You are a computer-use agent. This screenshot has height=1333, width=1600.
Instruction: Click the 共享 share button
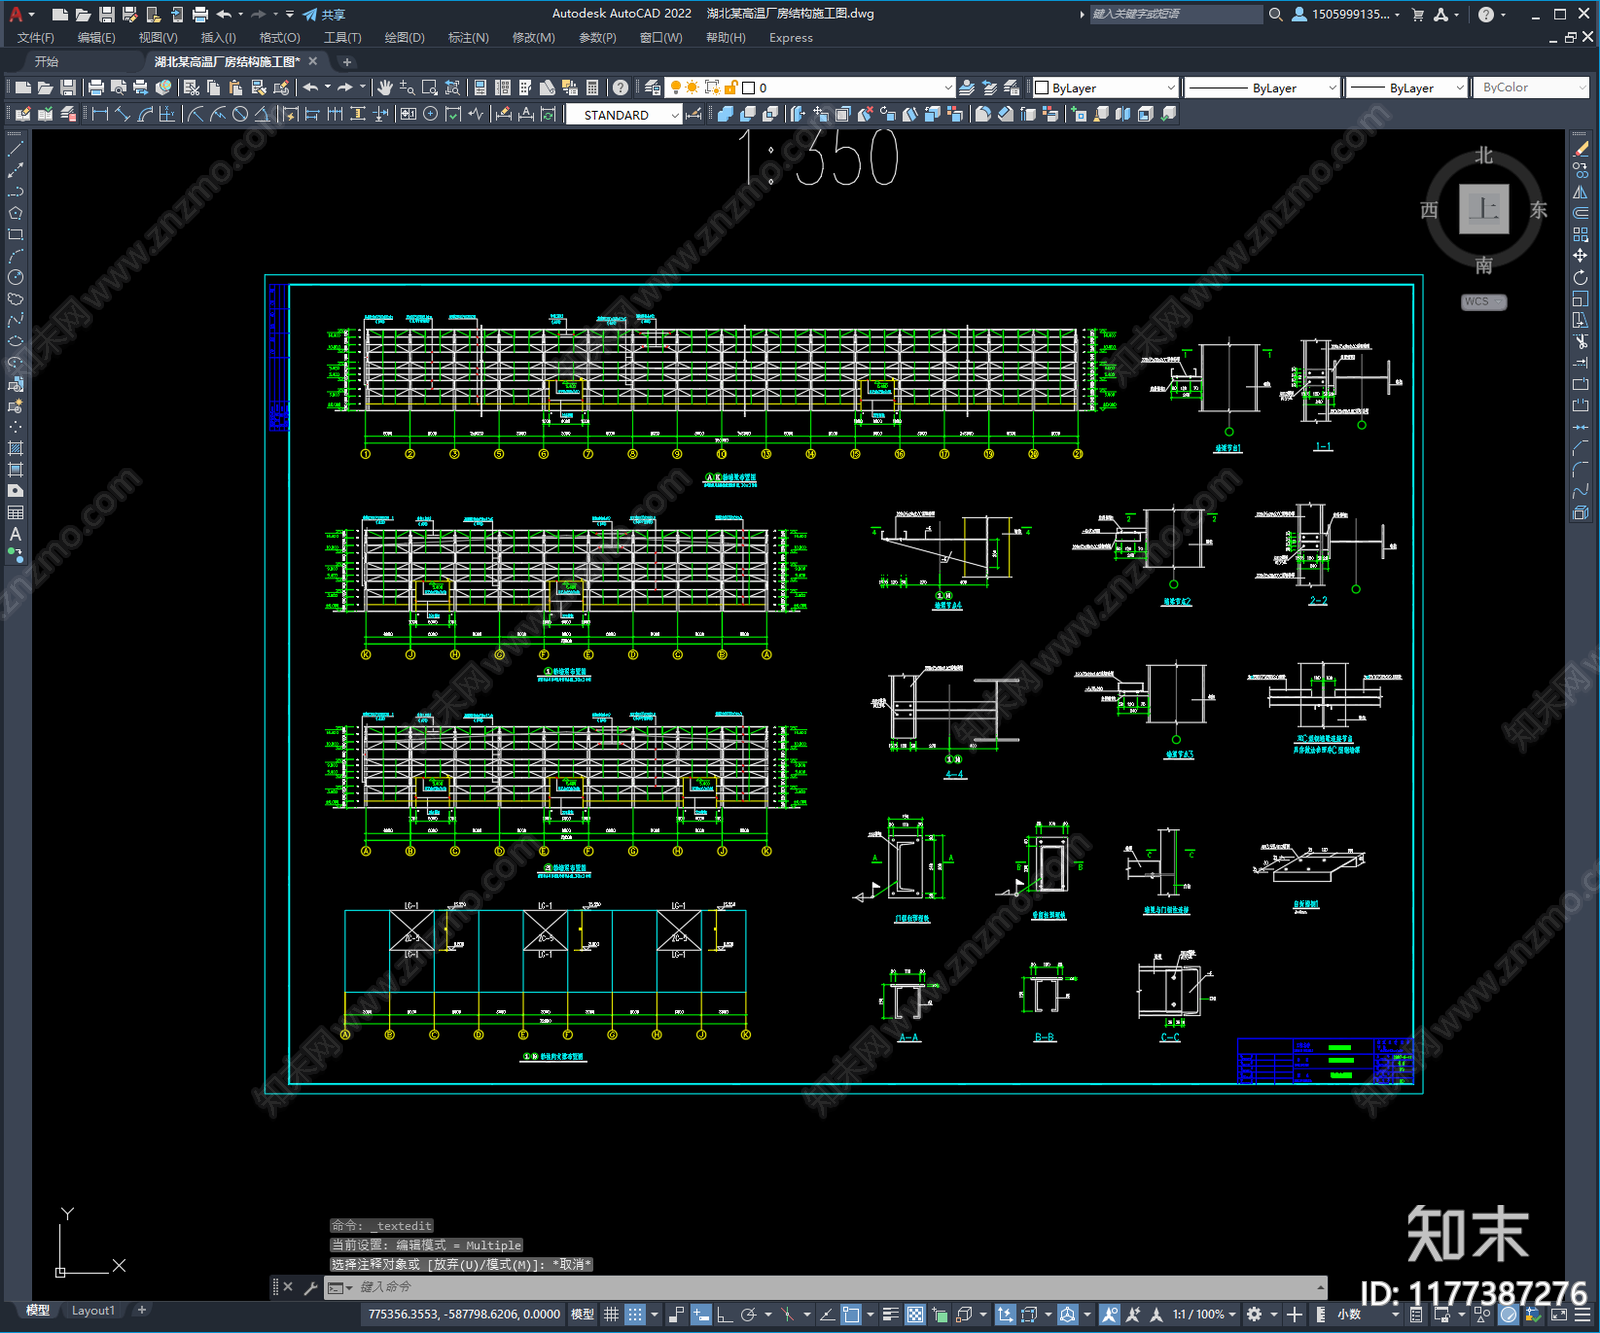[x=324, y=14]
